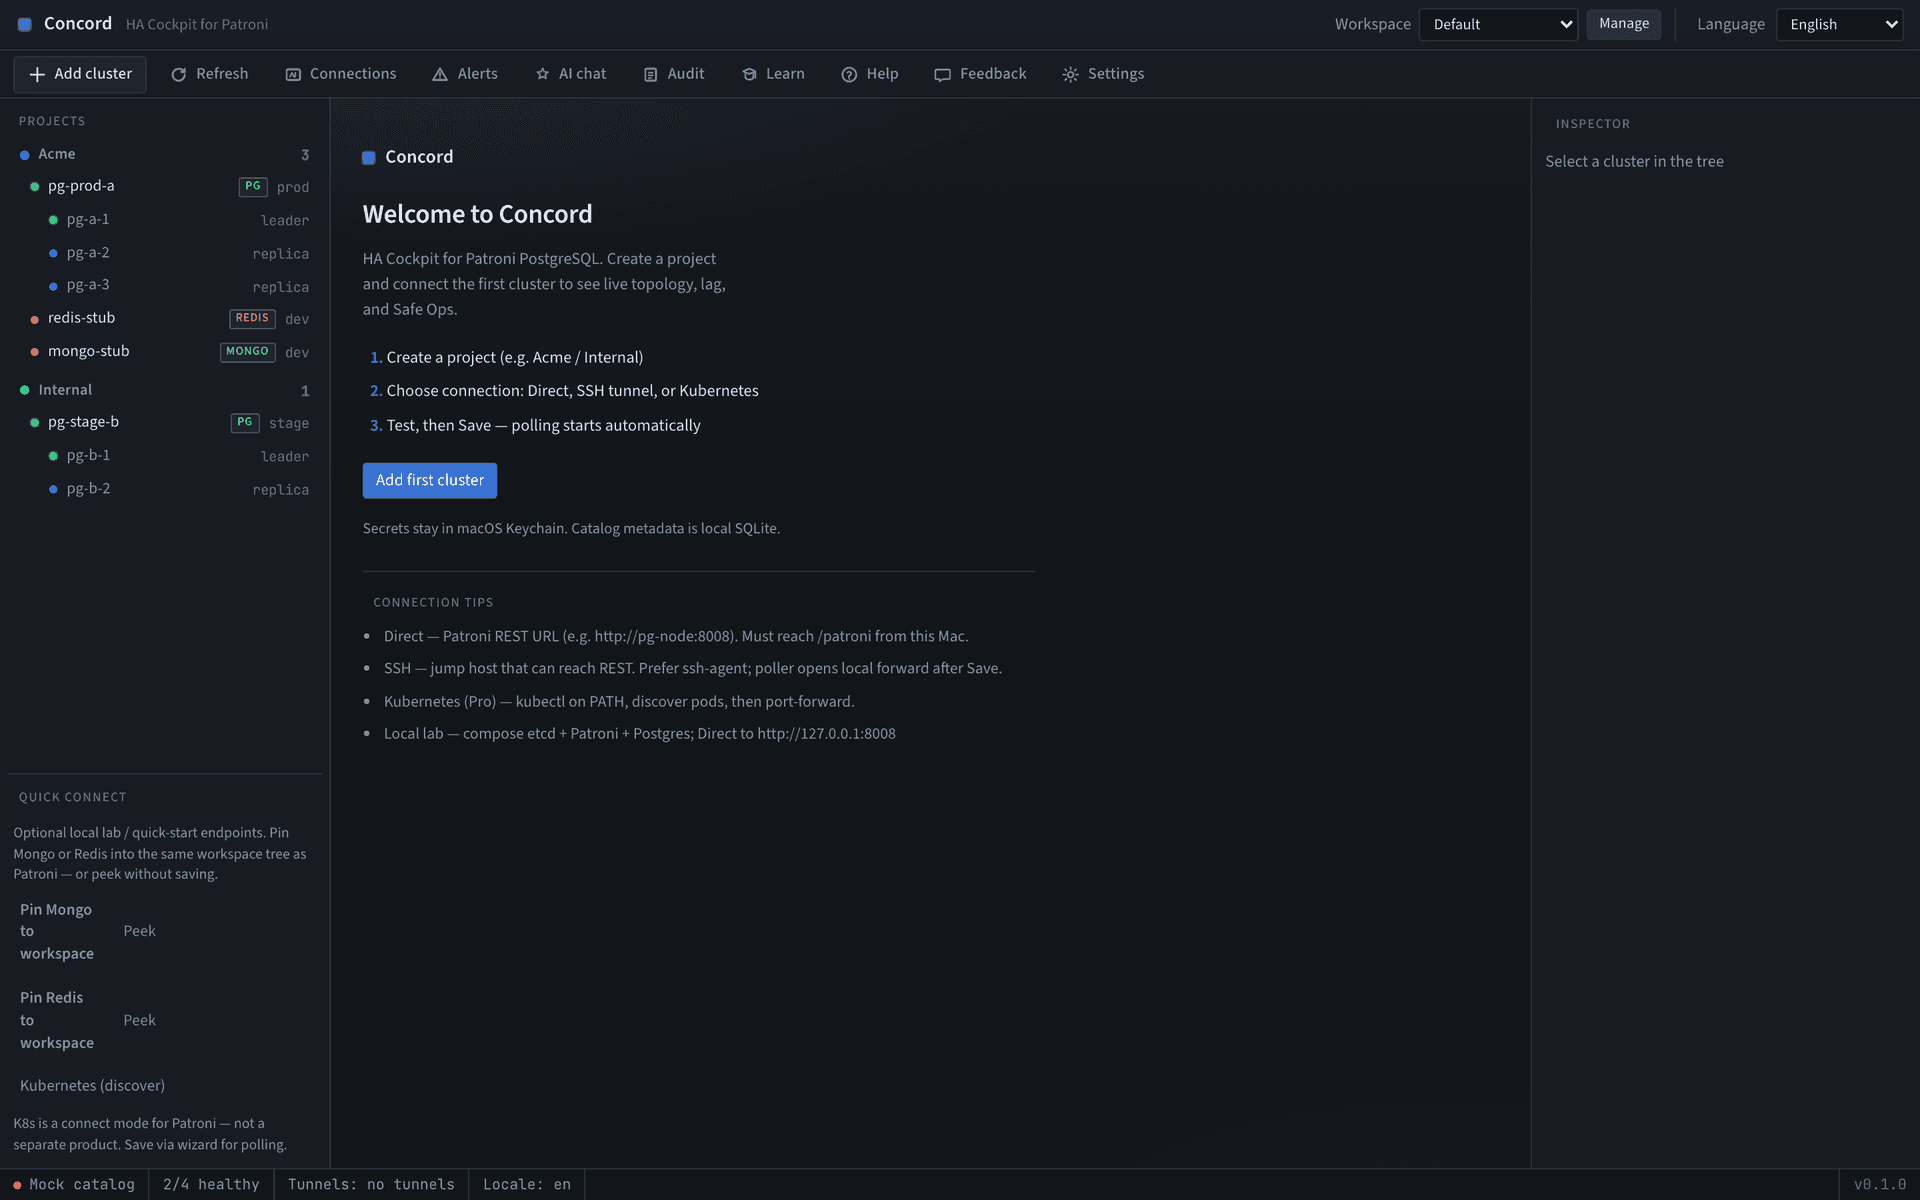
Task: Click the 2/4 healthy status entry
Action: tap(211, 1185)
